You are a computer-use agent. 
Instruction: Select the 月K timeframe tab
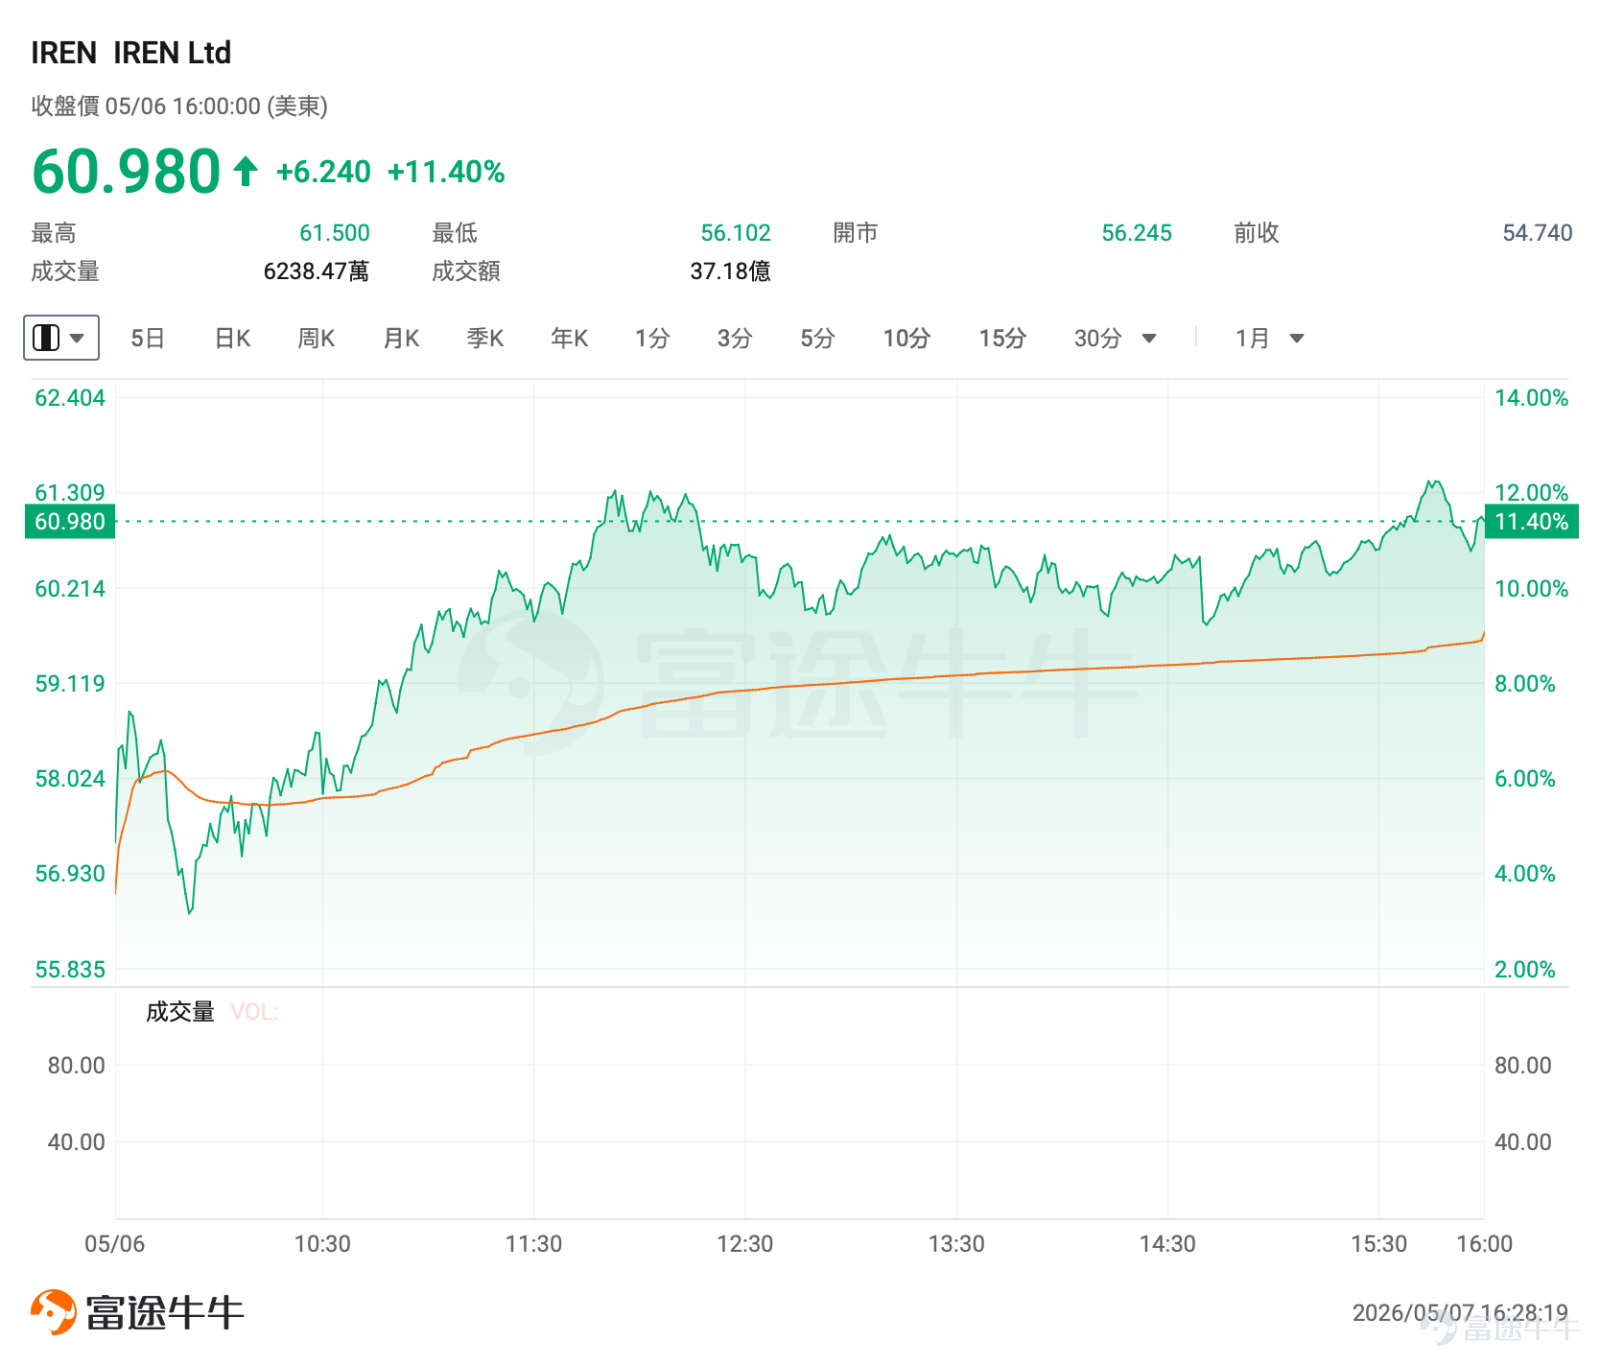pos(401,338)
